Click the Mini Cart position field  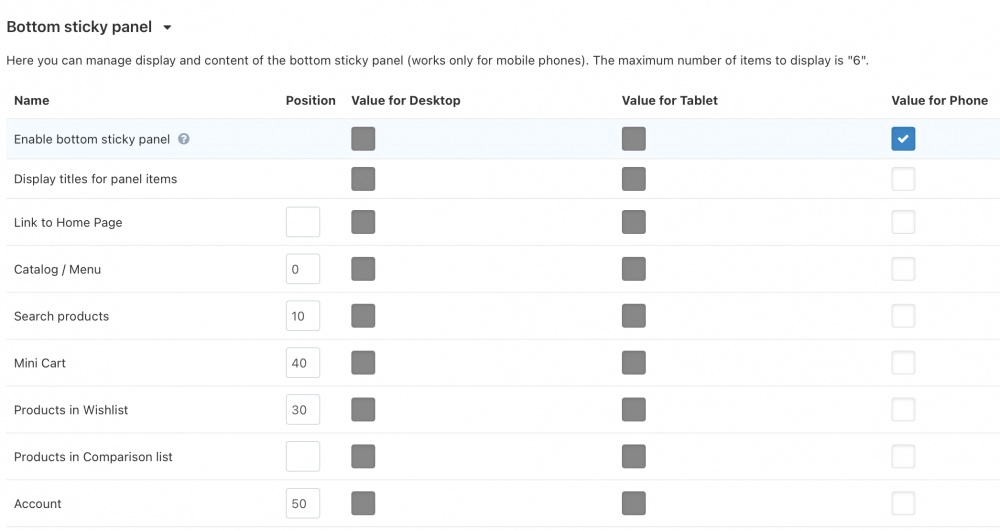coord(303,363)
